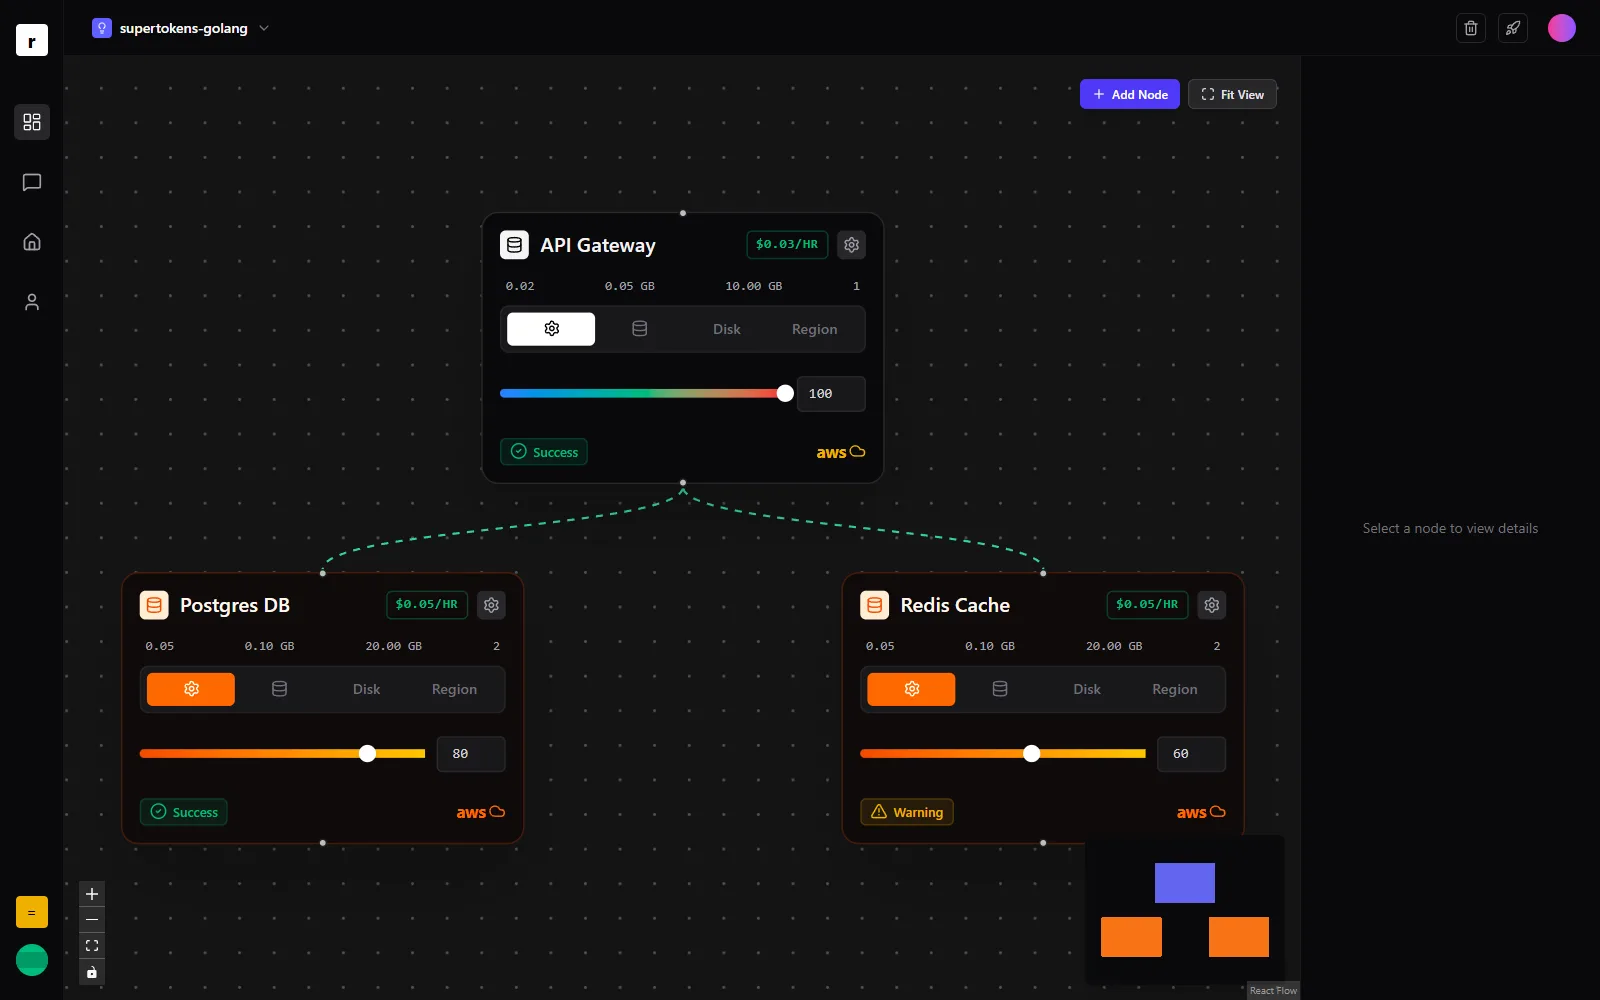This screenshot has width=1600, height=1000.
Task: Click the fit view control icon
Action: [x=92, y=946]
